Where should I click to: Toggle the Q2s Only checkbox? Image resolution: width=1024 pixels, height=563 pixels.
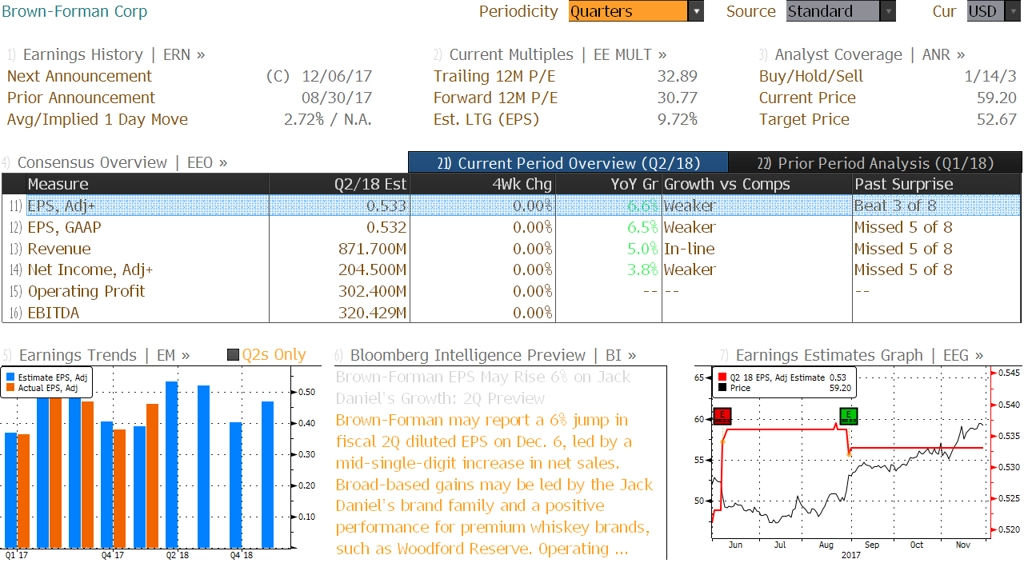[233, 355]
